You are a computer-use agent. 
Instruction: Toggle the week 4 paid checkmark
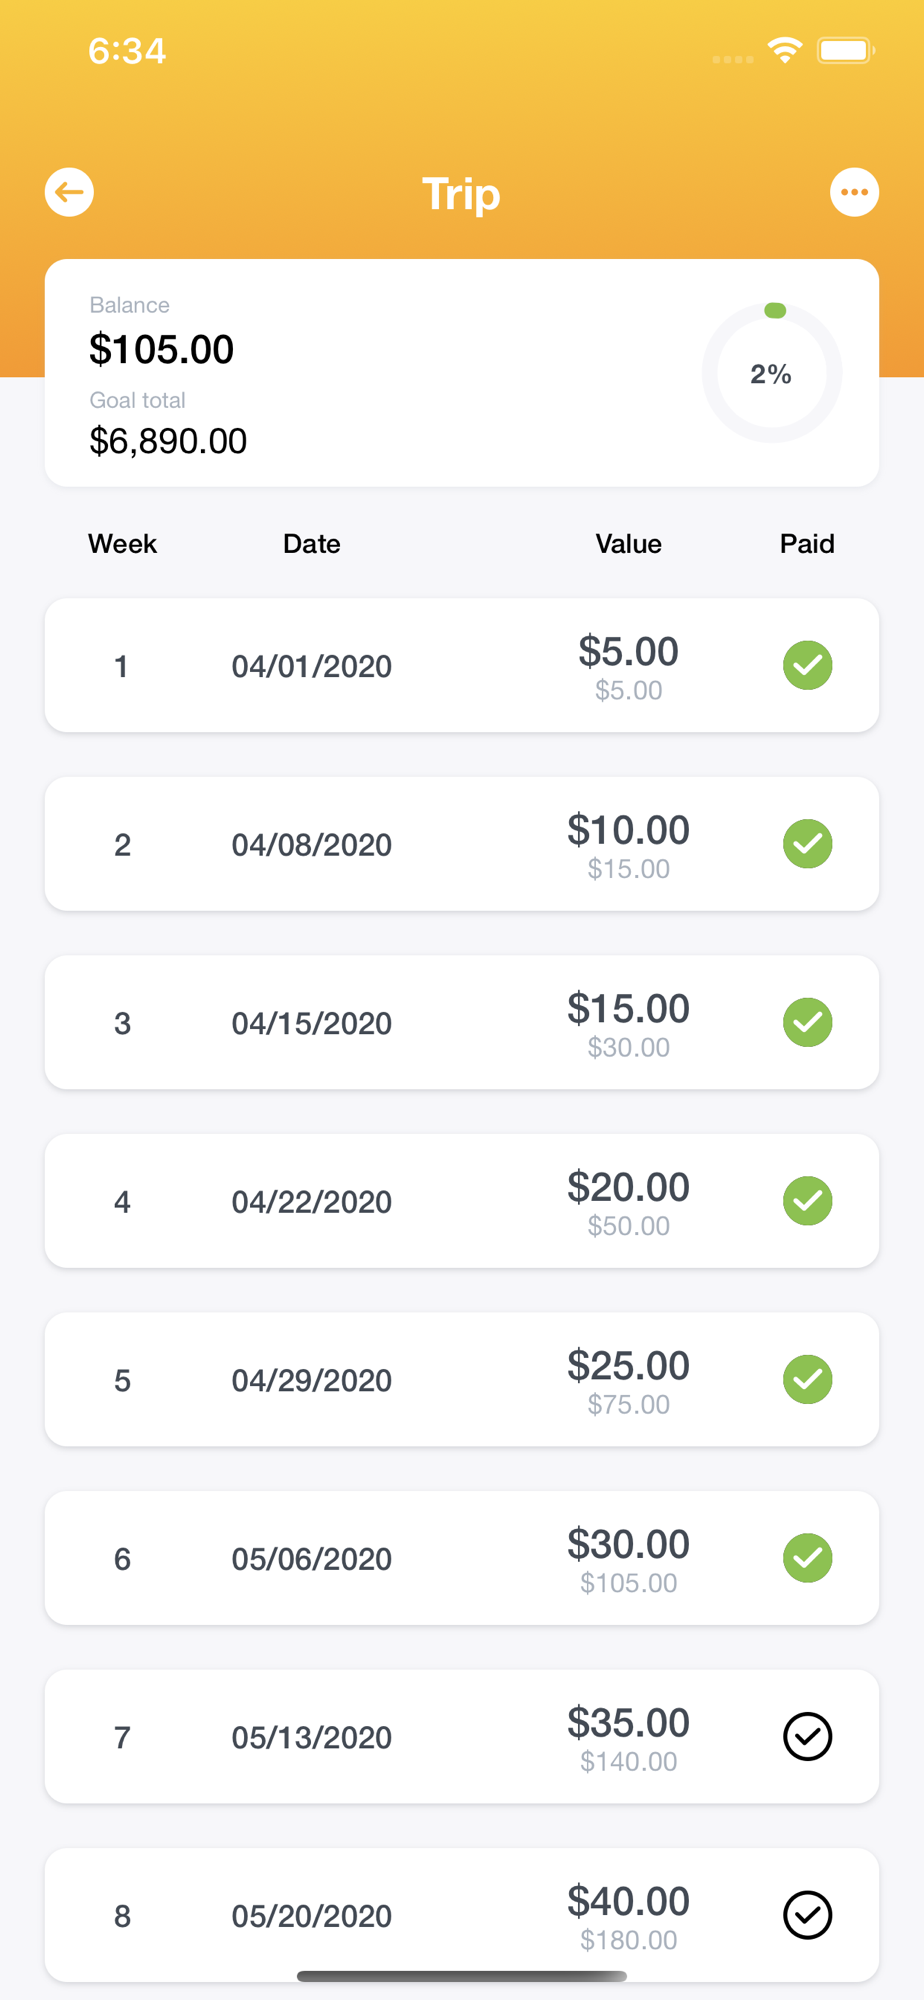point(807,1201)
